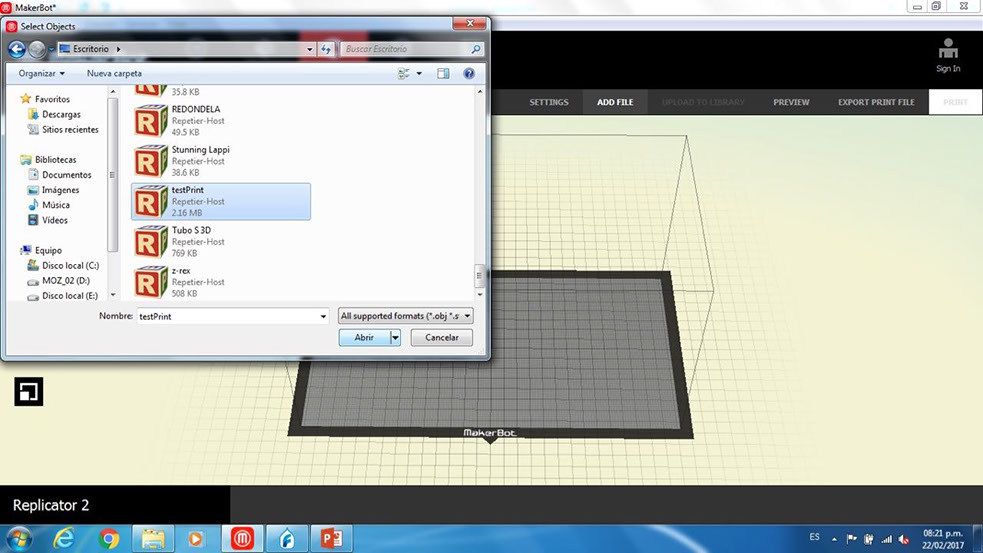Click the MakerBot Sign In person icon
The width and height of the screenshot is (983, 553).
point(948,50)
